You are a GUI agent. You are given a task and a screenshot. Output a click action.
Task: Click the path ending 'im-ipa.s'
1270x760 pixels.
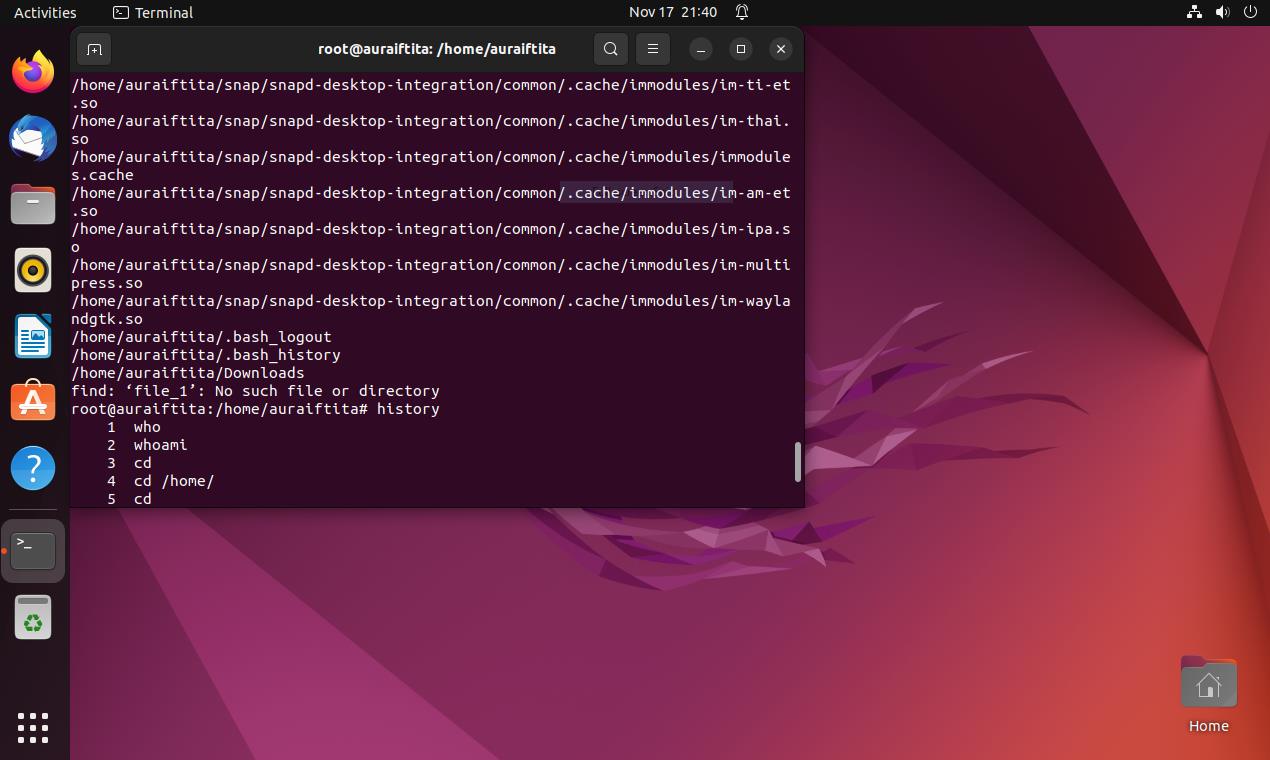[x=431, y=229]
